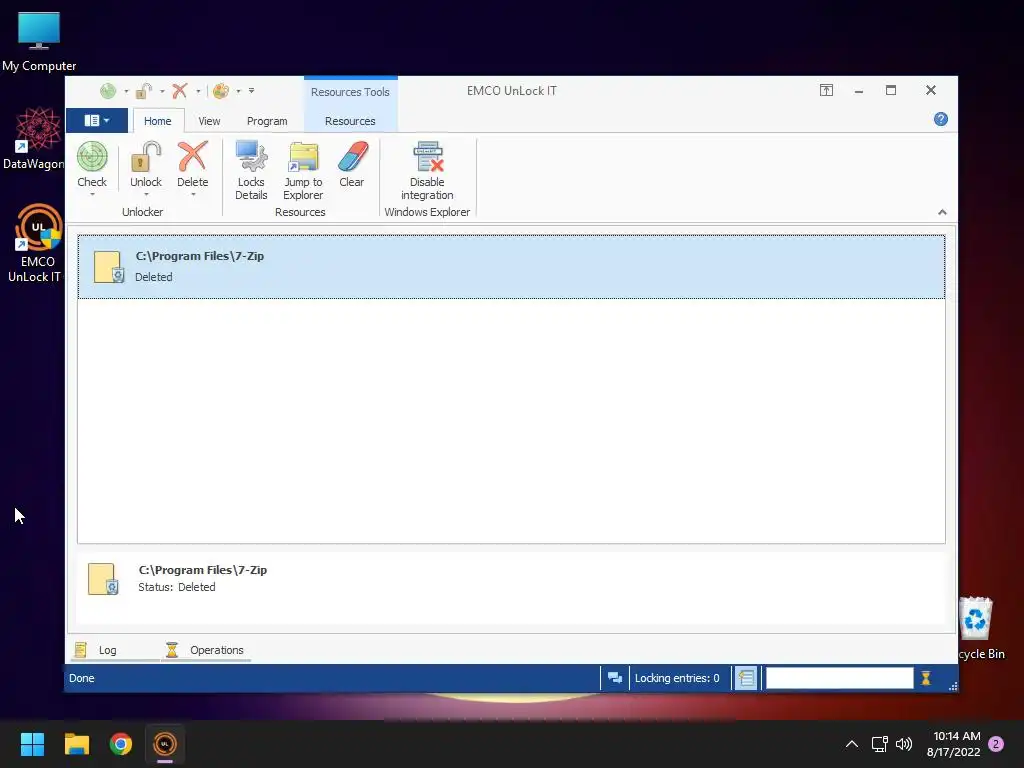The width and height of the screenshot is (1024, 768).
Task: Click the status bar text field
Action: pos(839,678)
